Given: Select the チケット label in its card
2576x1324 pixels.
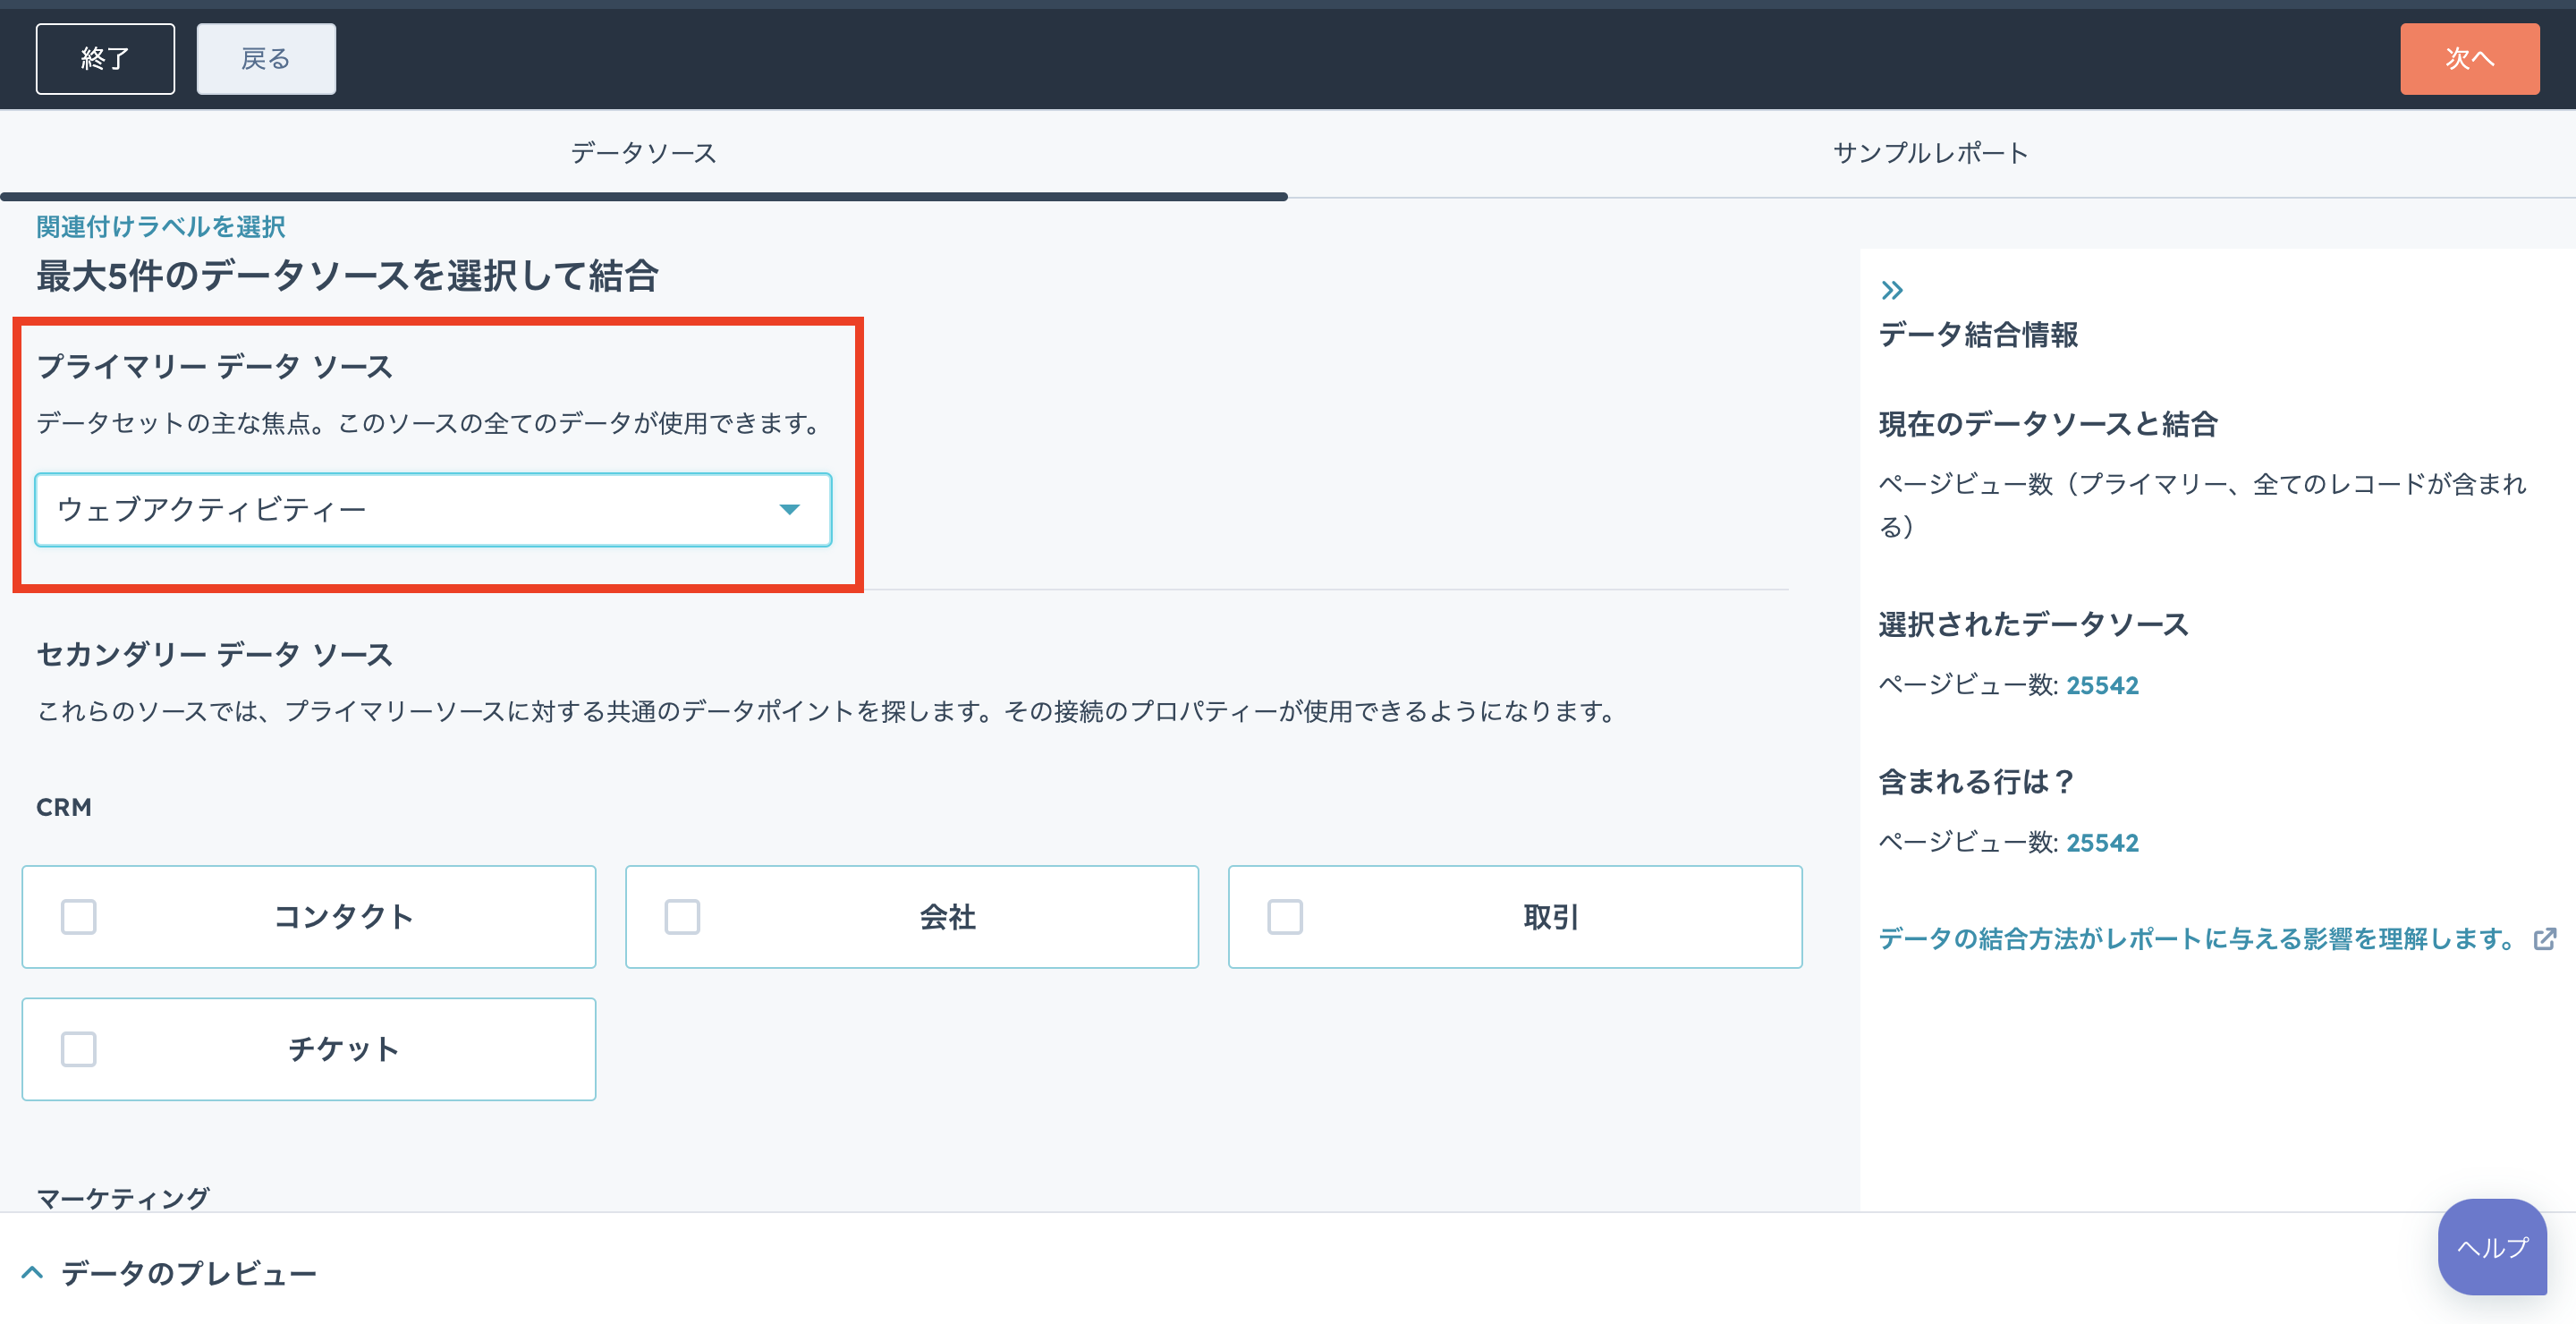Looking at the screenshot, I should [x=344, y=1049].
